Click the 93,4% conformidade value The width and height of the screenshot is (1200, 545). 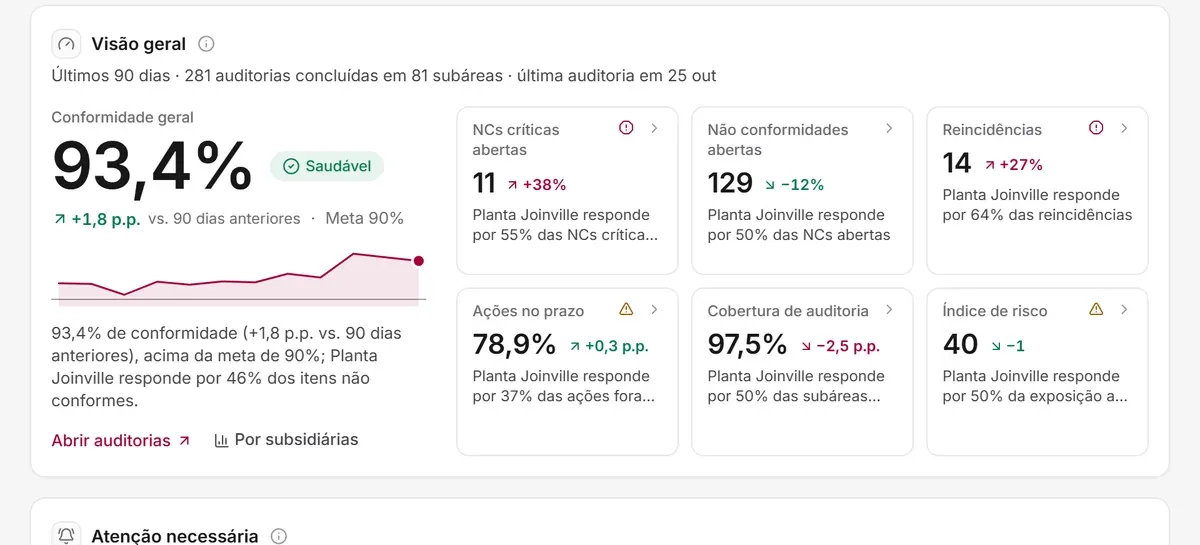[x=152, y=166]
